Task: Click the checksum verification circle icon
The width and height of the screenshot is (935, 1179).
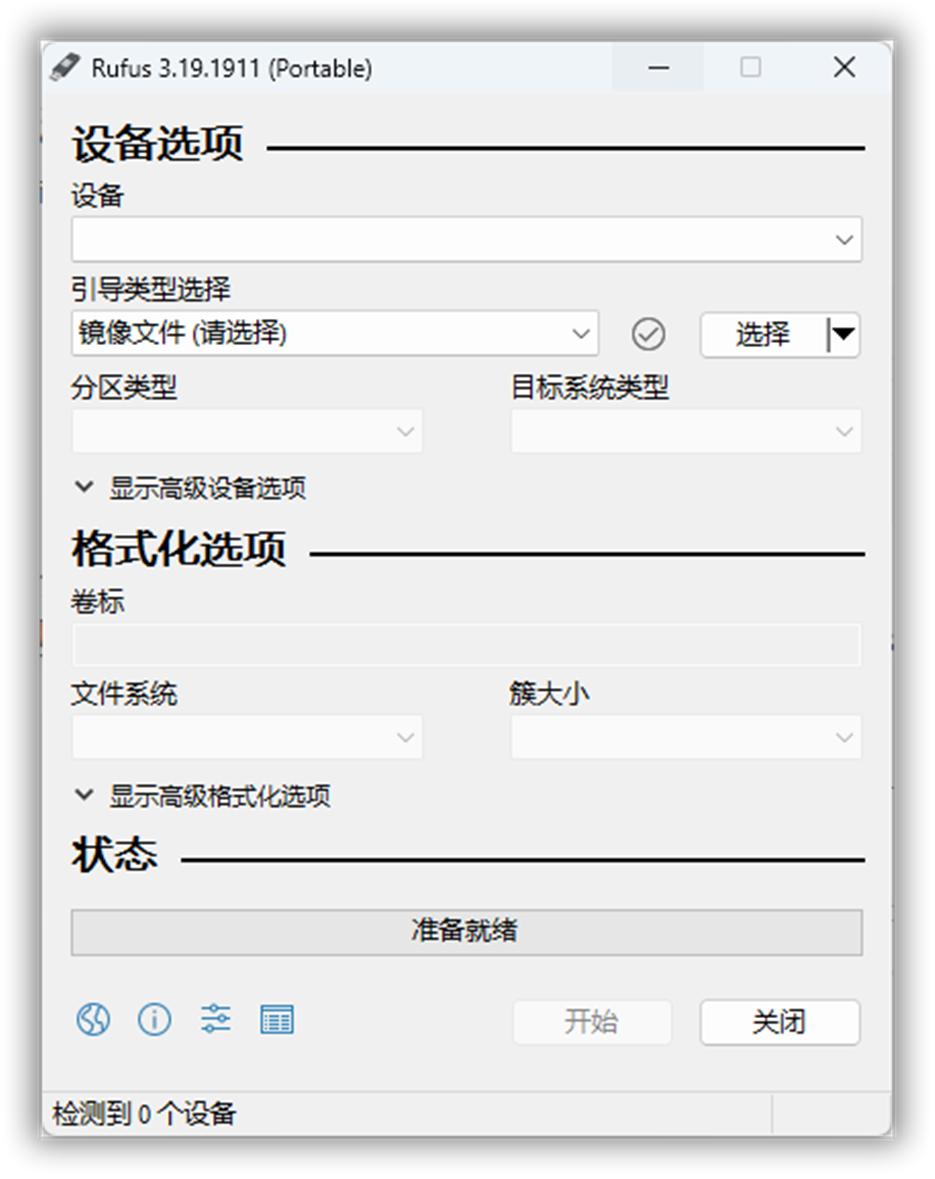Action: click(x=649, y=334)
